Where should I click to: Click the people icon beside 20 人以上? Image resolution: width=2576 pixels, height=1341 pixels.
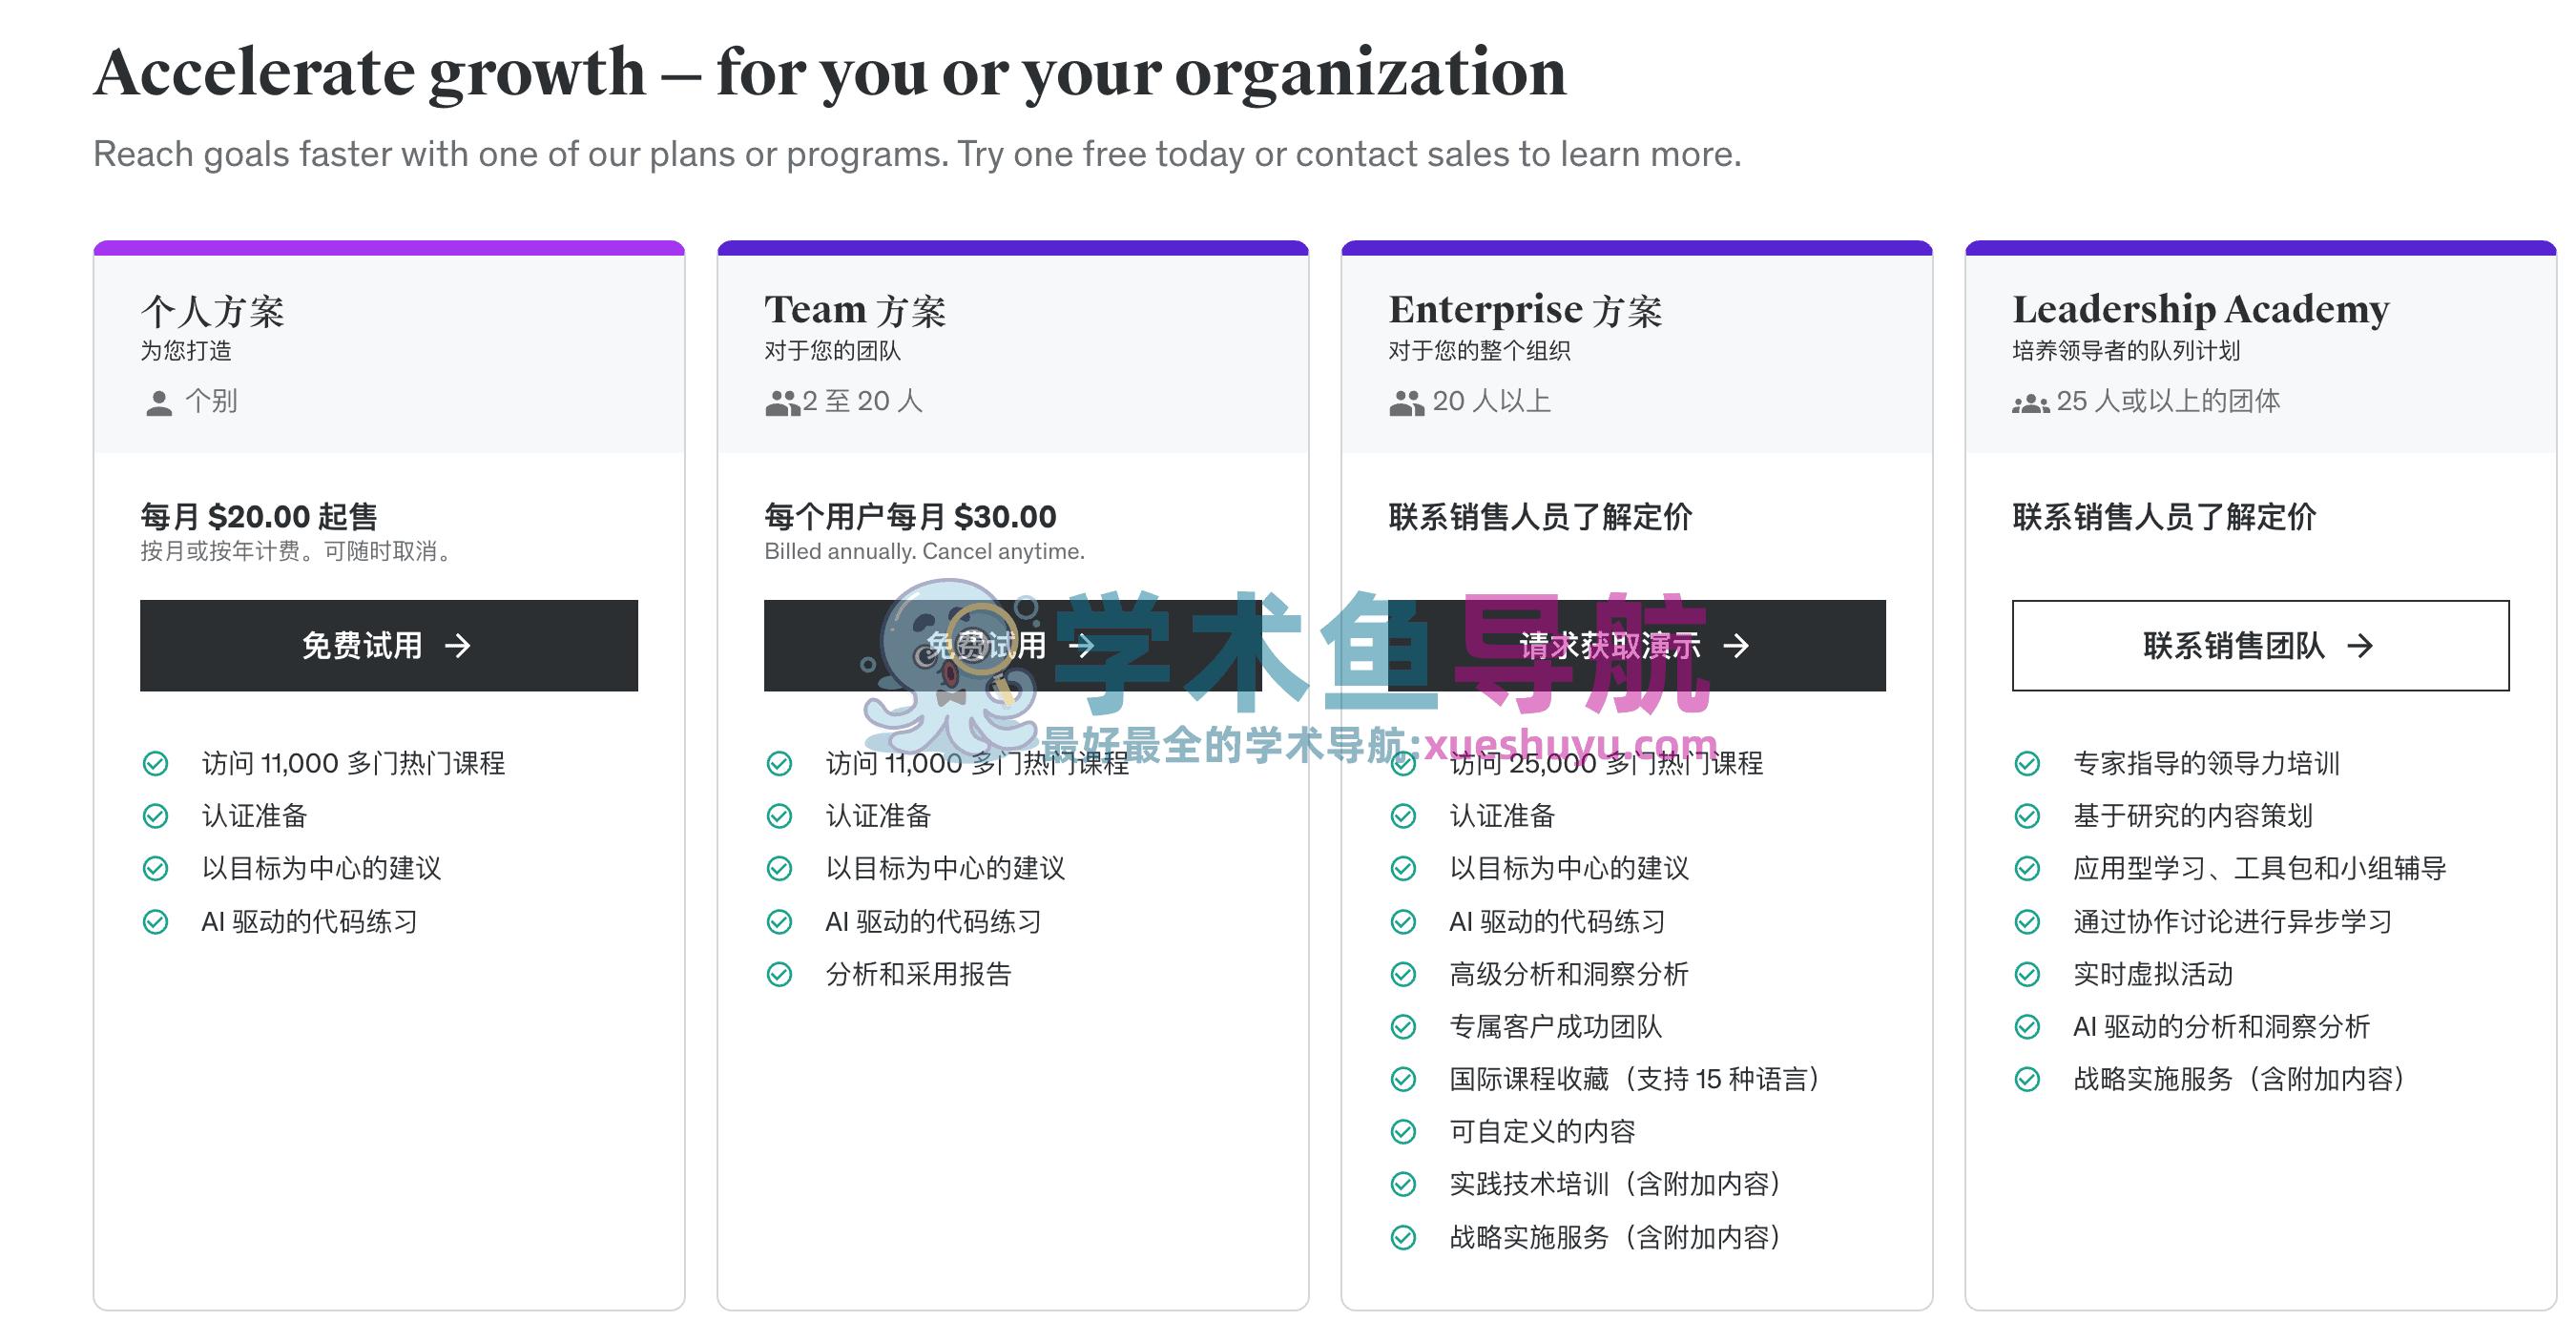pyautogui.click(x=1406, y=403)
